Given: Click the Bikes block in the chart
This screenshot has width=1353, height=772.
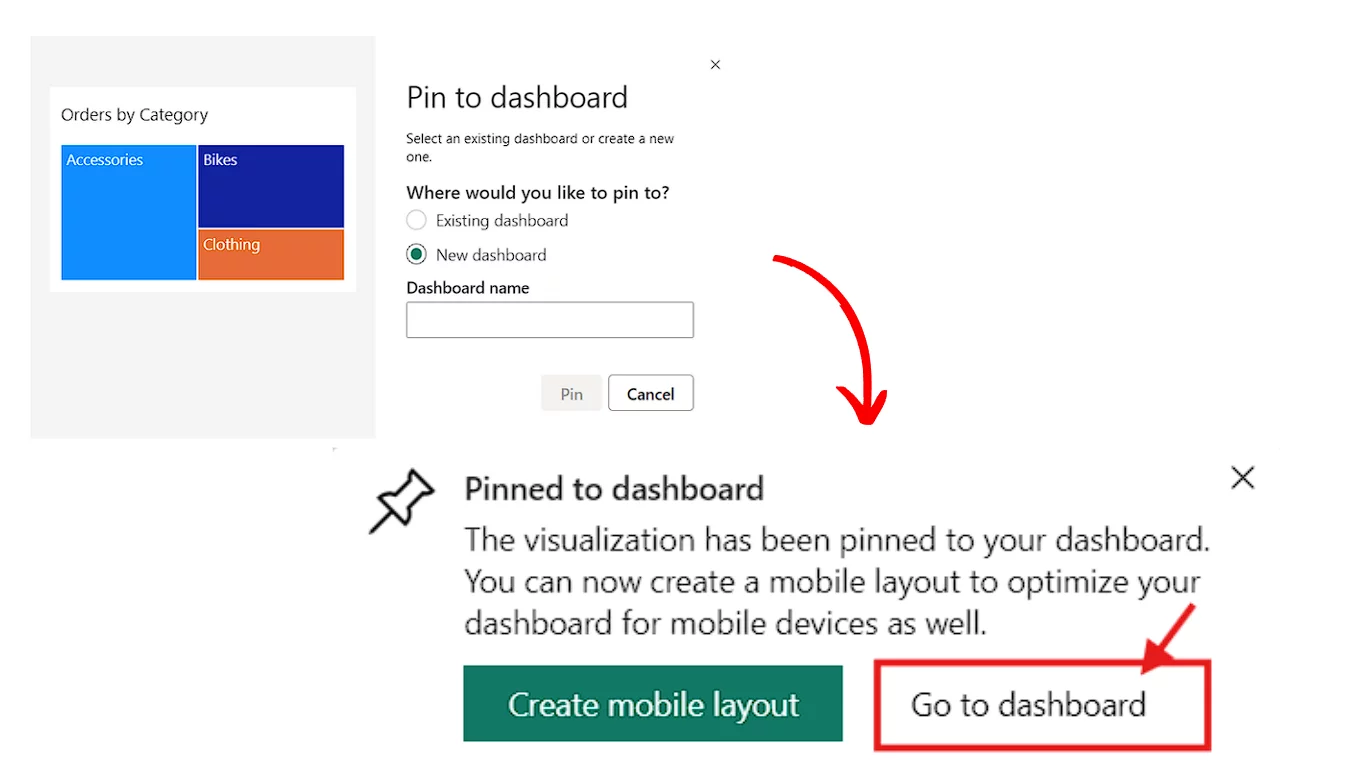Looking at the screenshot, I should [x=270, y=187].
